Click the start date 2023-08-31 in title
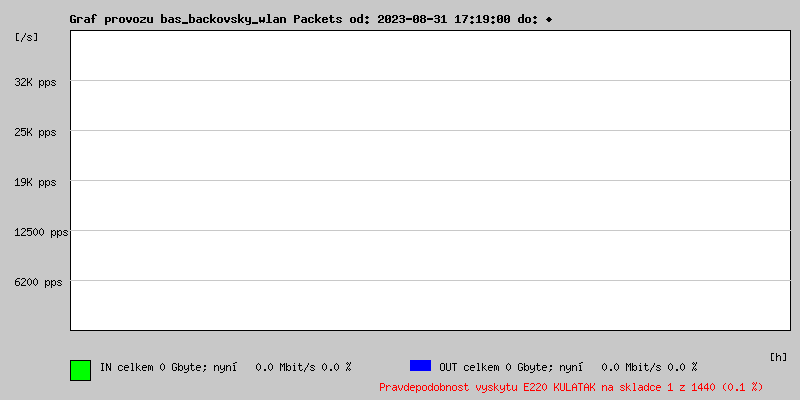 412,19
